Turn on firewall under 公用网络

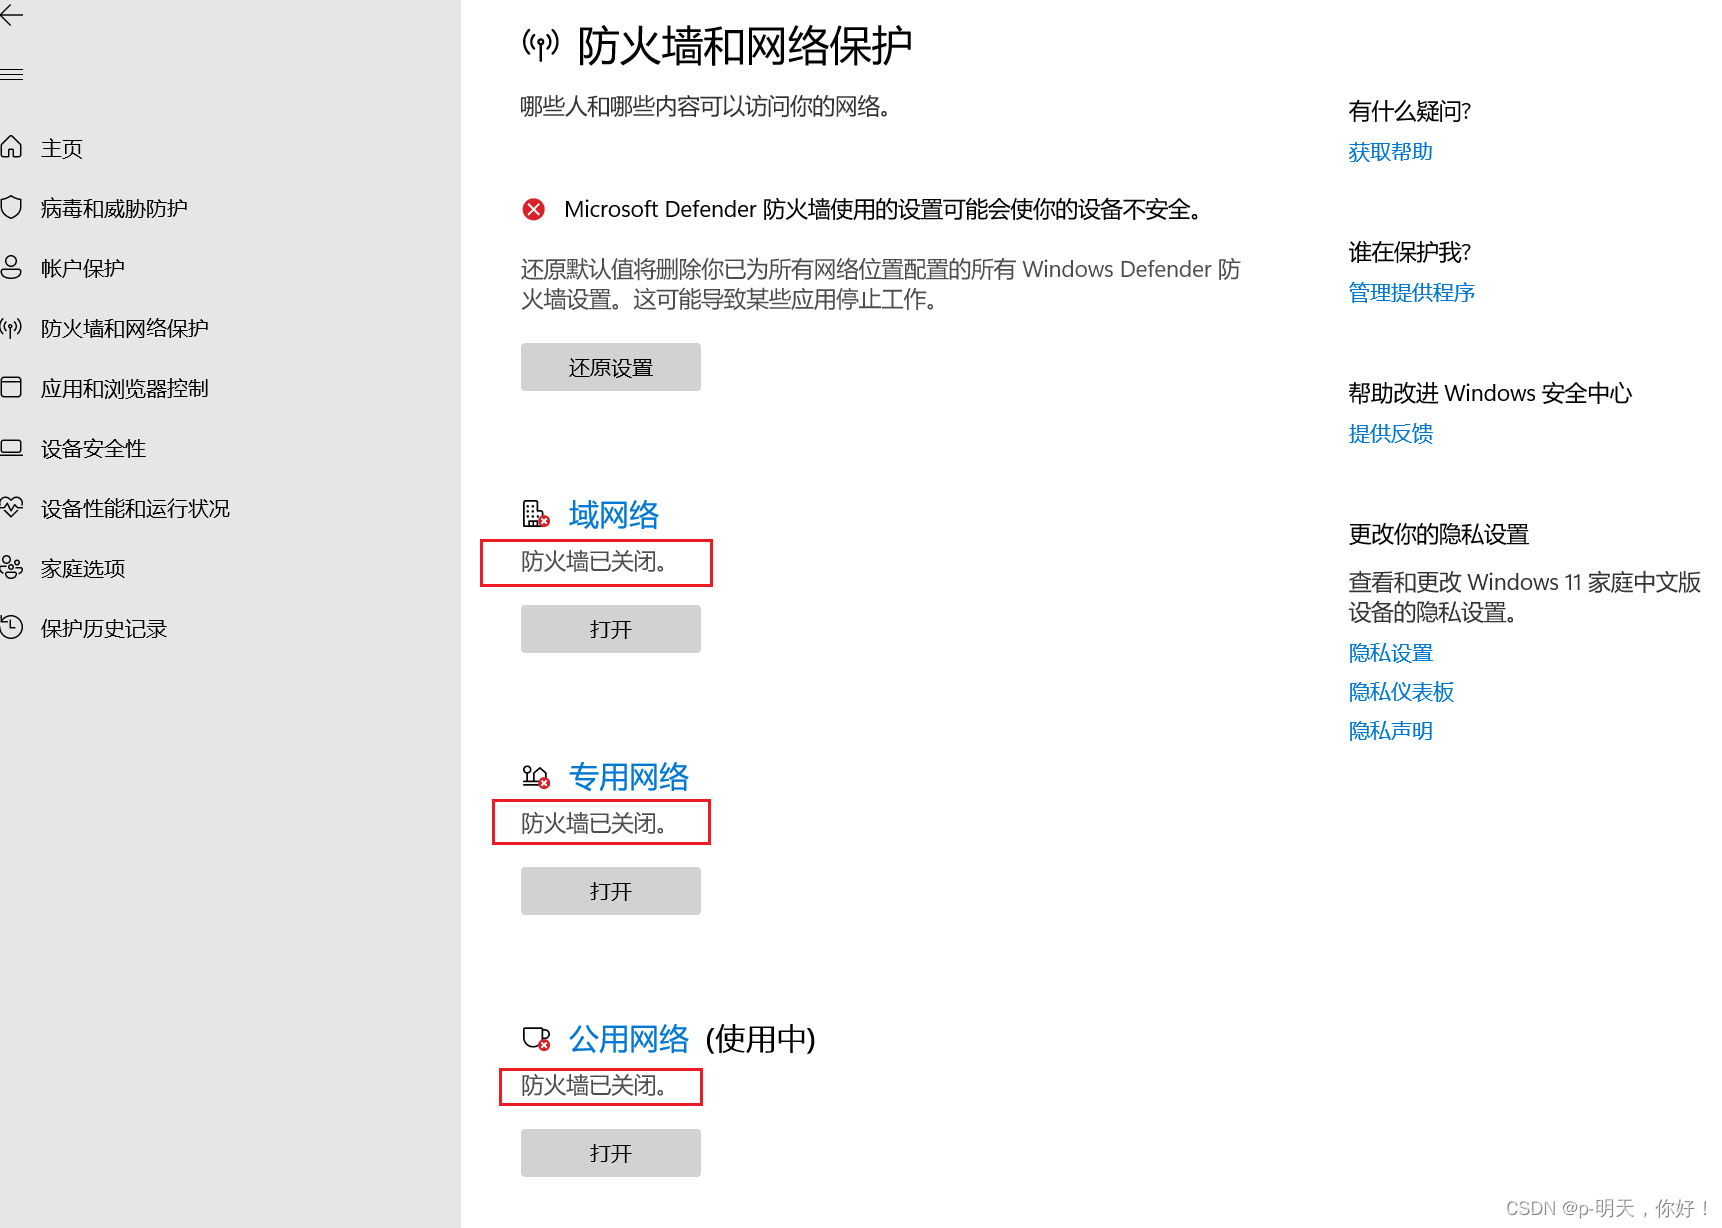611,1153
